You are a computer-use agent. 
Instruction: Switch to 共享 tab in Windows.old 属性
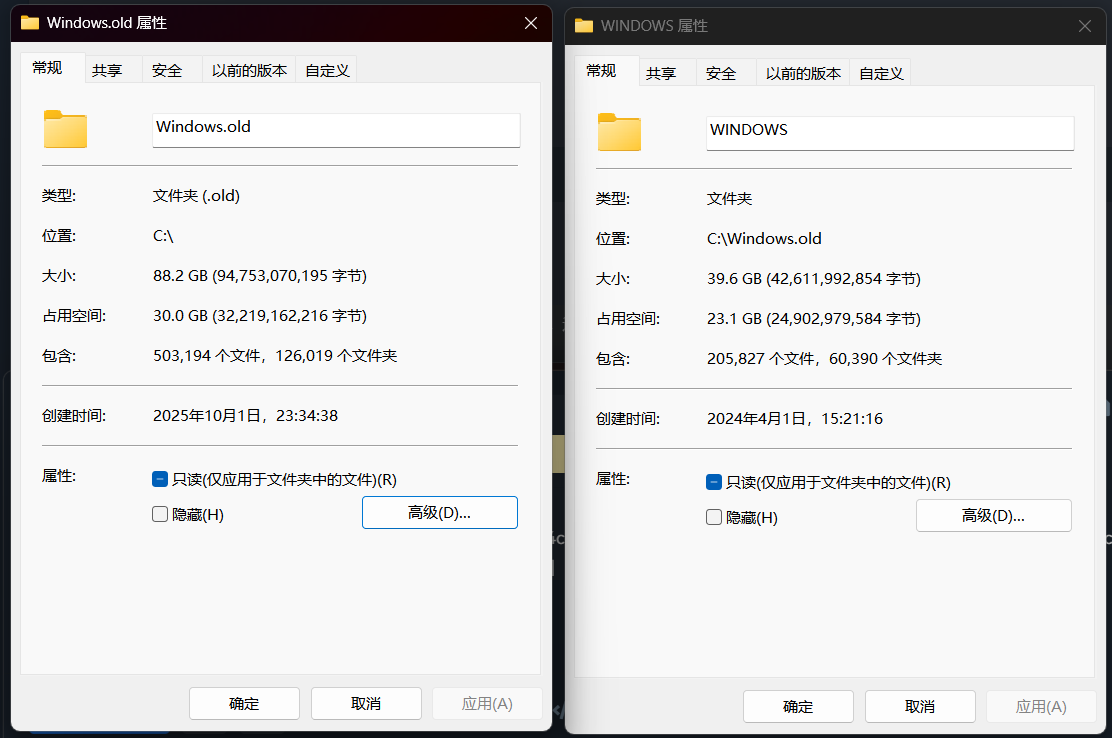click(x=107, y=70)
